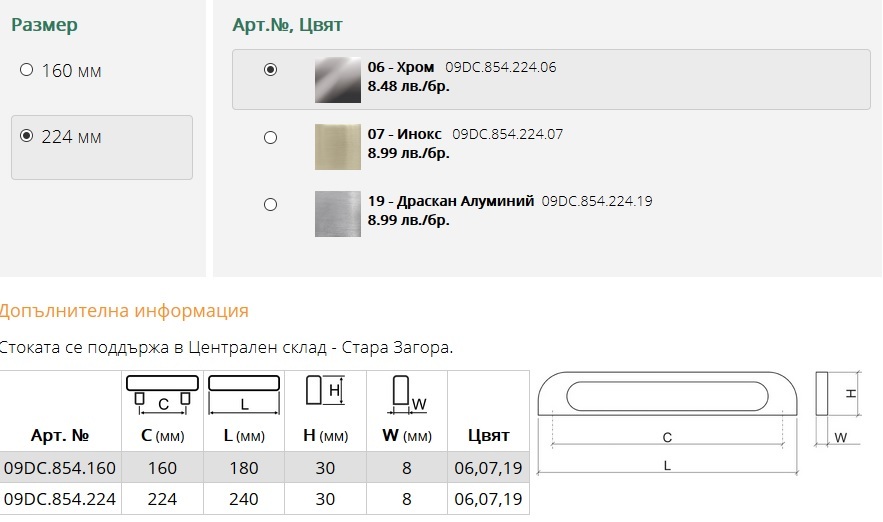Viewport: 883px width, 522px height.
Task: Click the W width dimension icon
Action: [x=409, y=395]
